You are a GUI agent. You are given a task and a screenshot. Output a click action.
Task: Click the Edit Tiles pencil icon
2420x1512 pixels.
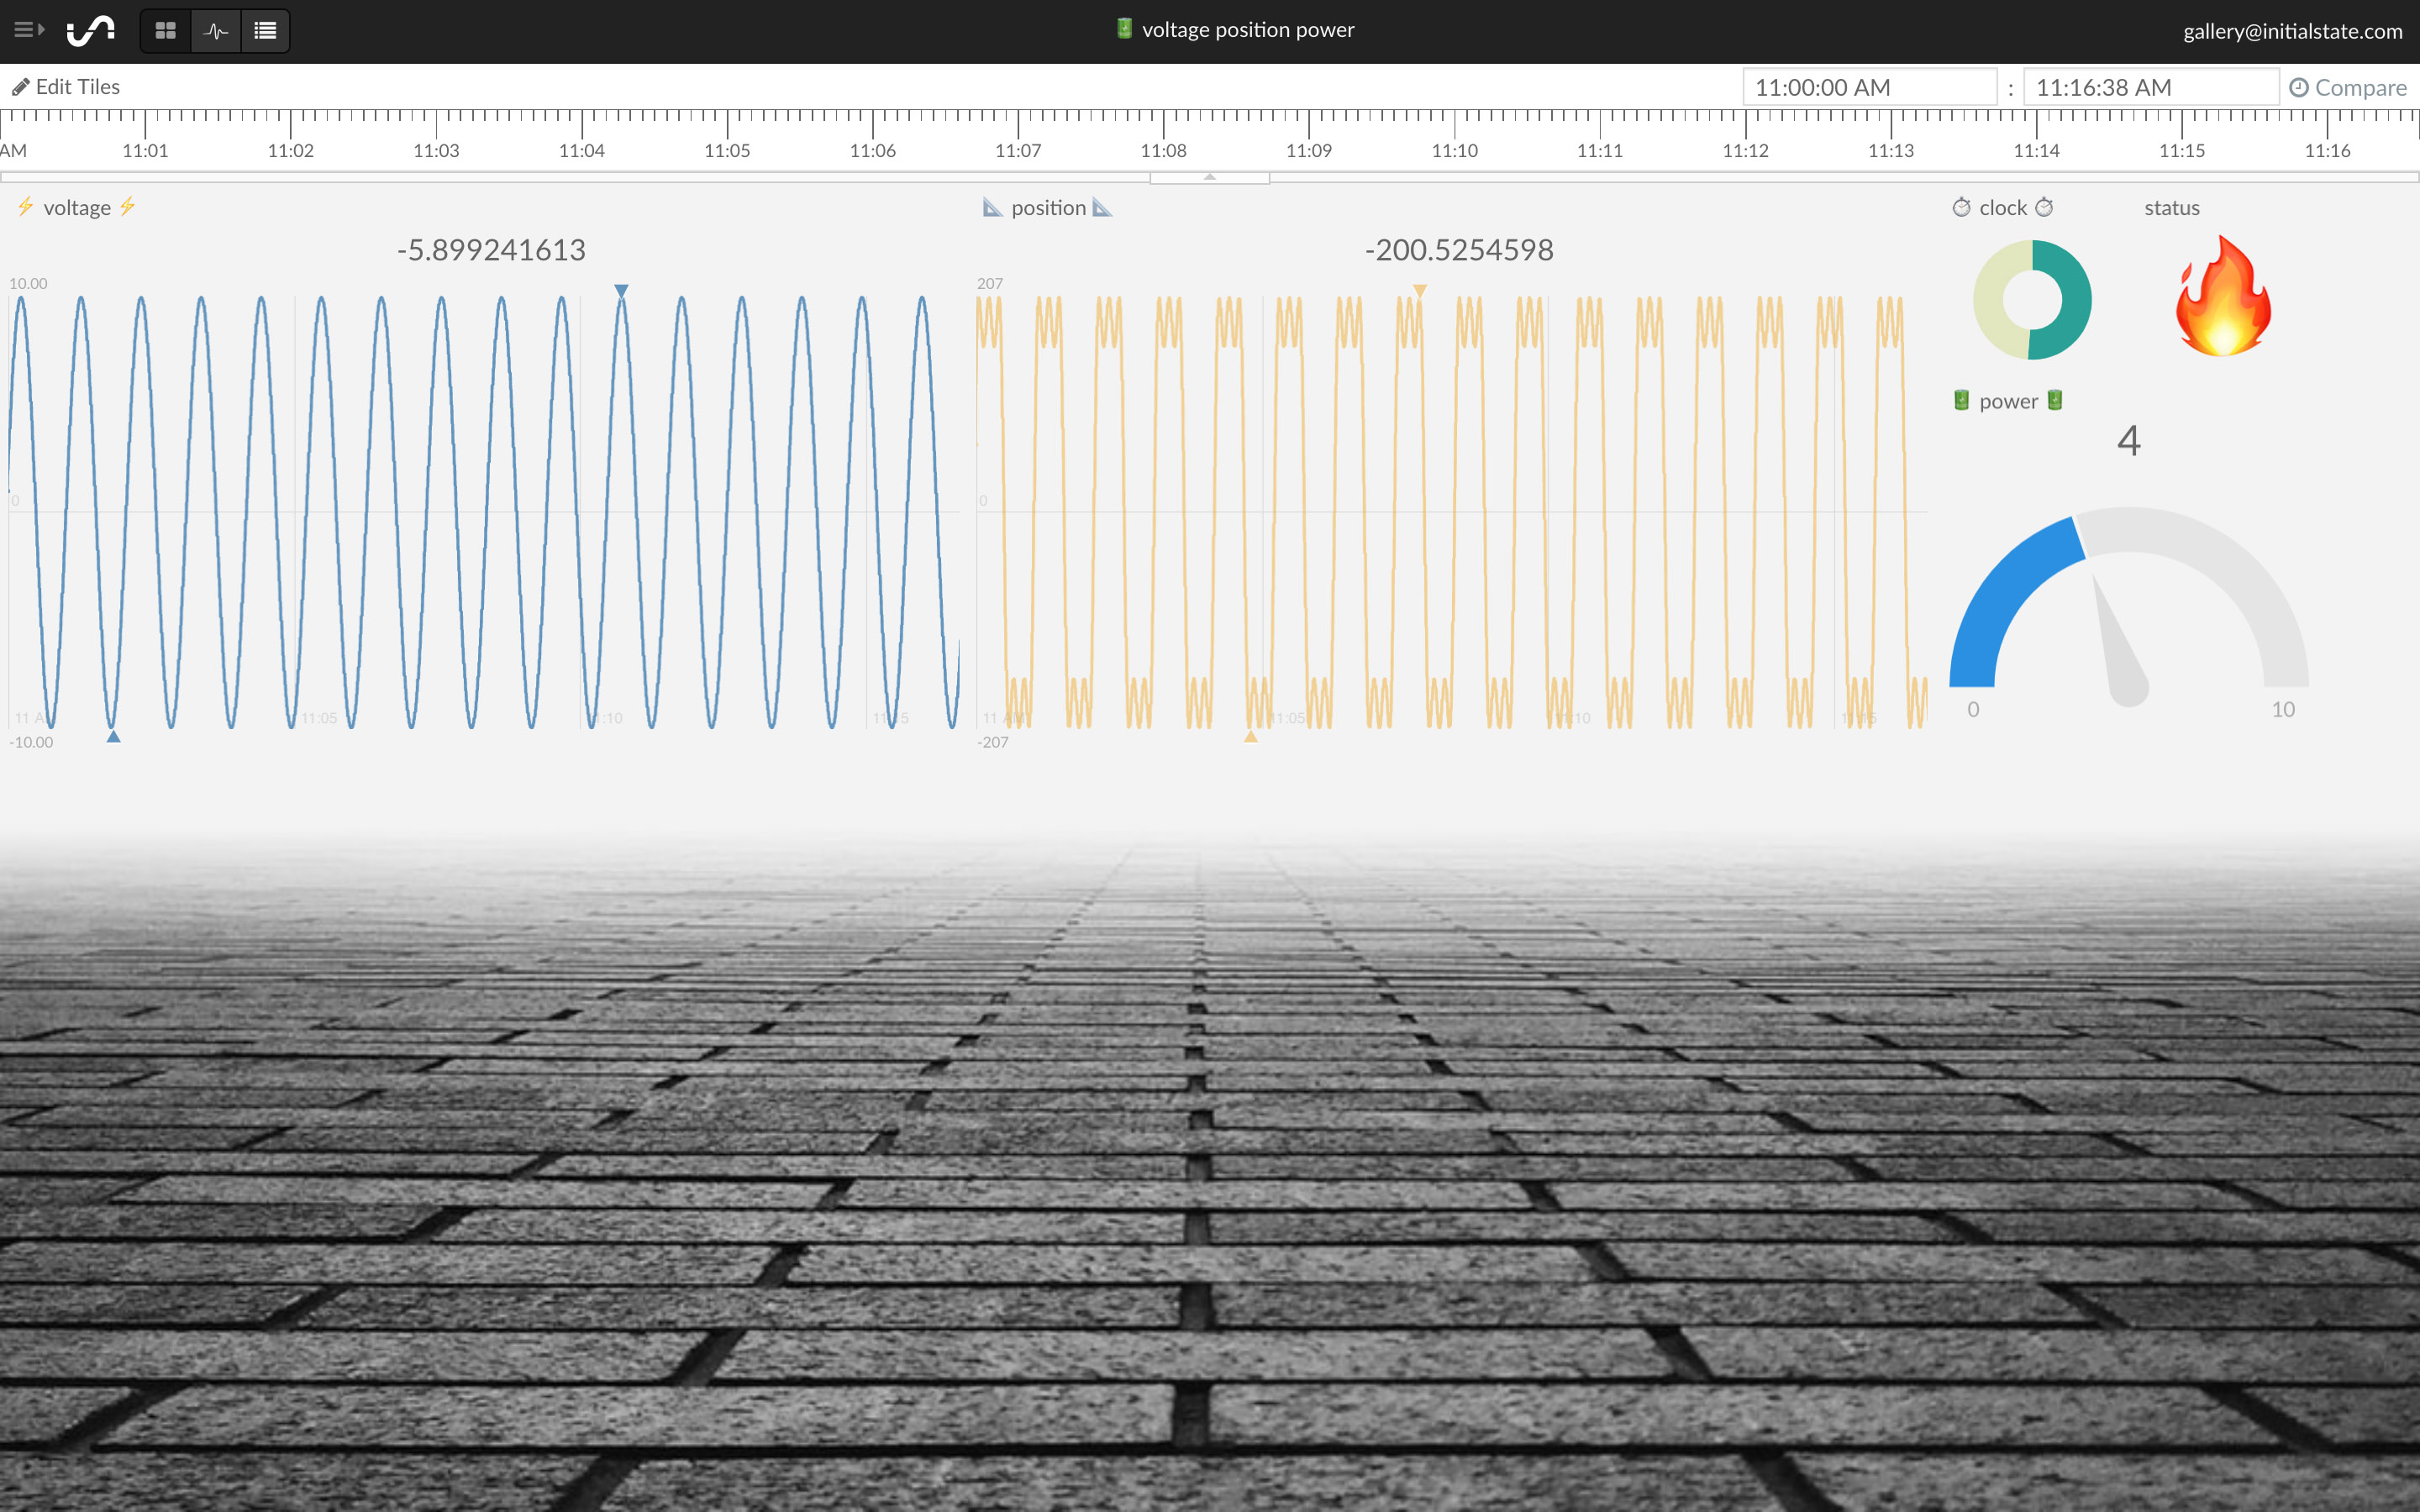point(20,87)
